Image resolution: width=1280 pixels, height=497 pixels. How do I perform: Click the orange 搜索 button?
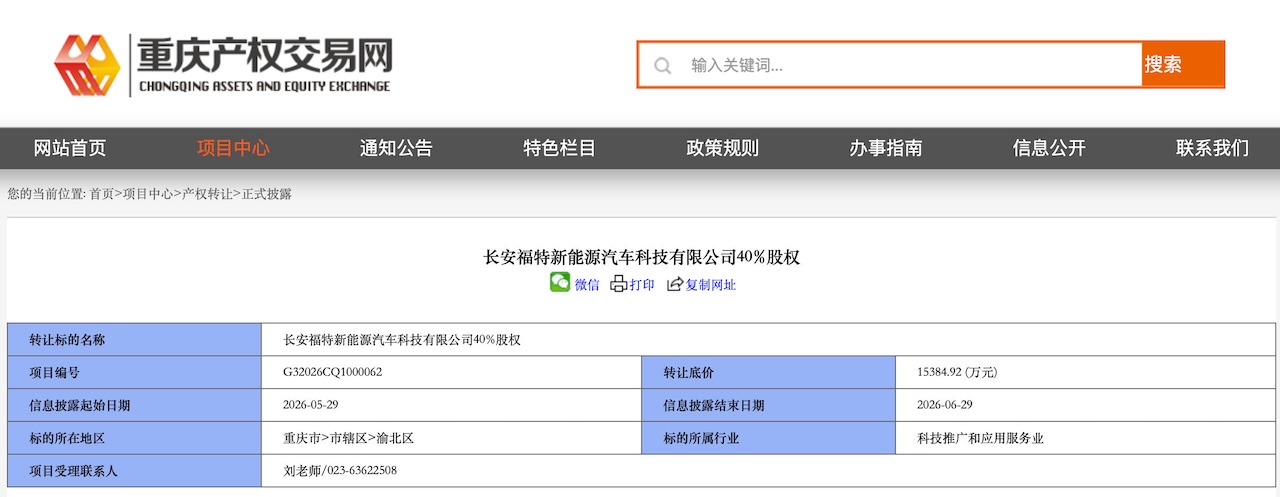click(x=1182, y=65)
